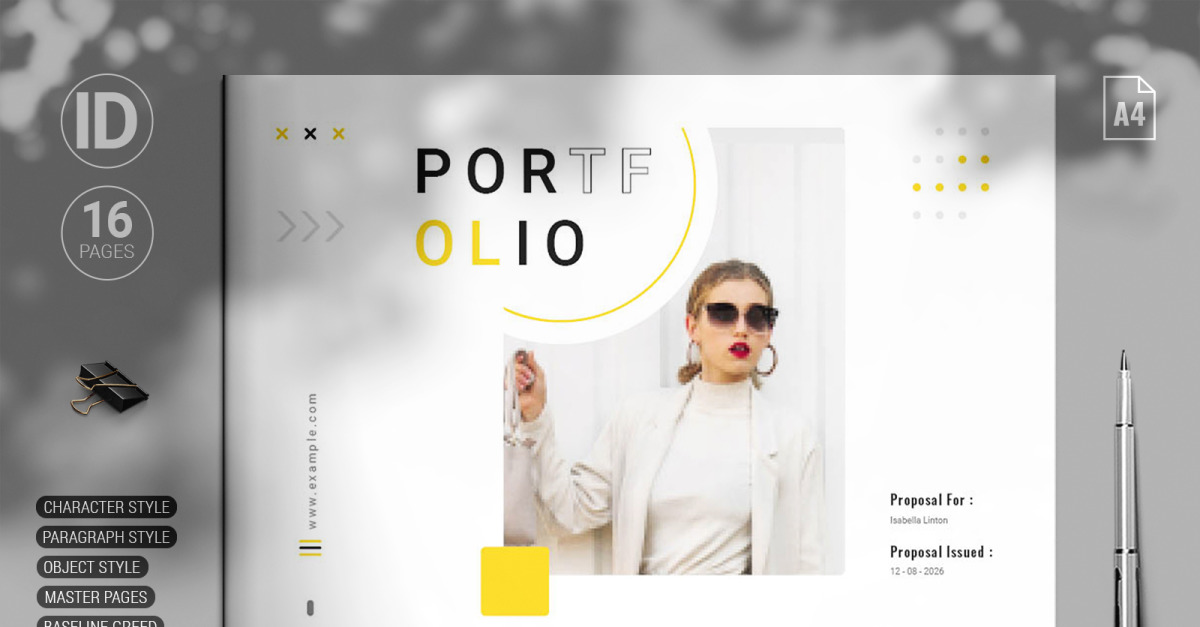Image resolution: width=1200 pixels, height=627 pixels.
Task: Open the www.example.com vertical link
Action: click(312, 460)
